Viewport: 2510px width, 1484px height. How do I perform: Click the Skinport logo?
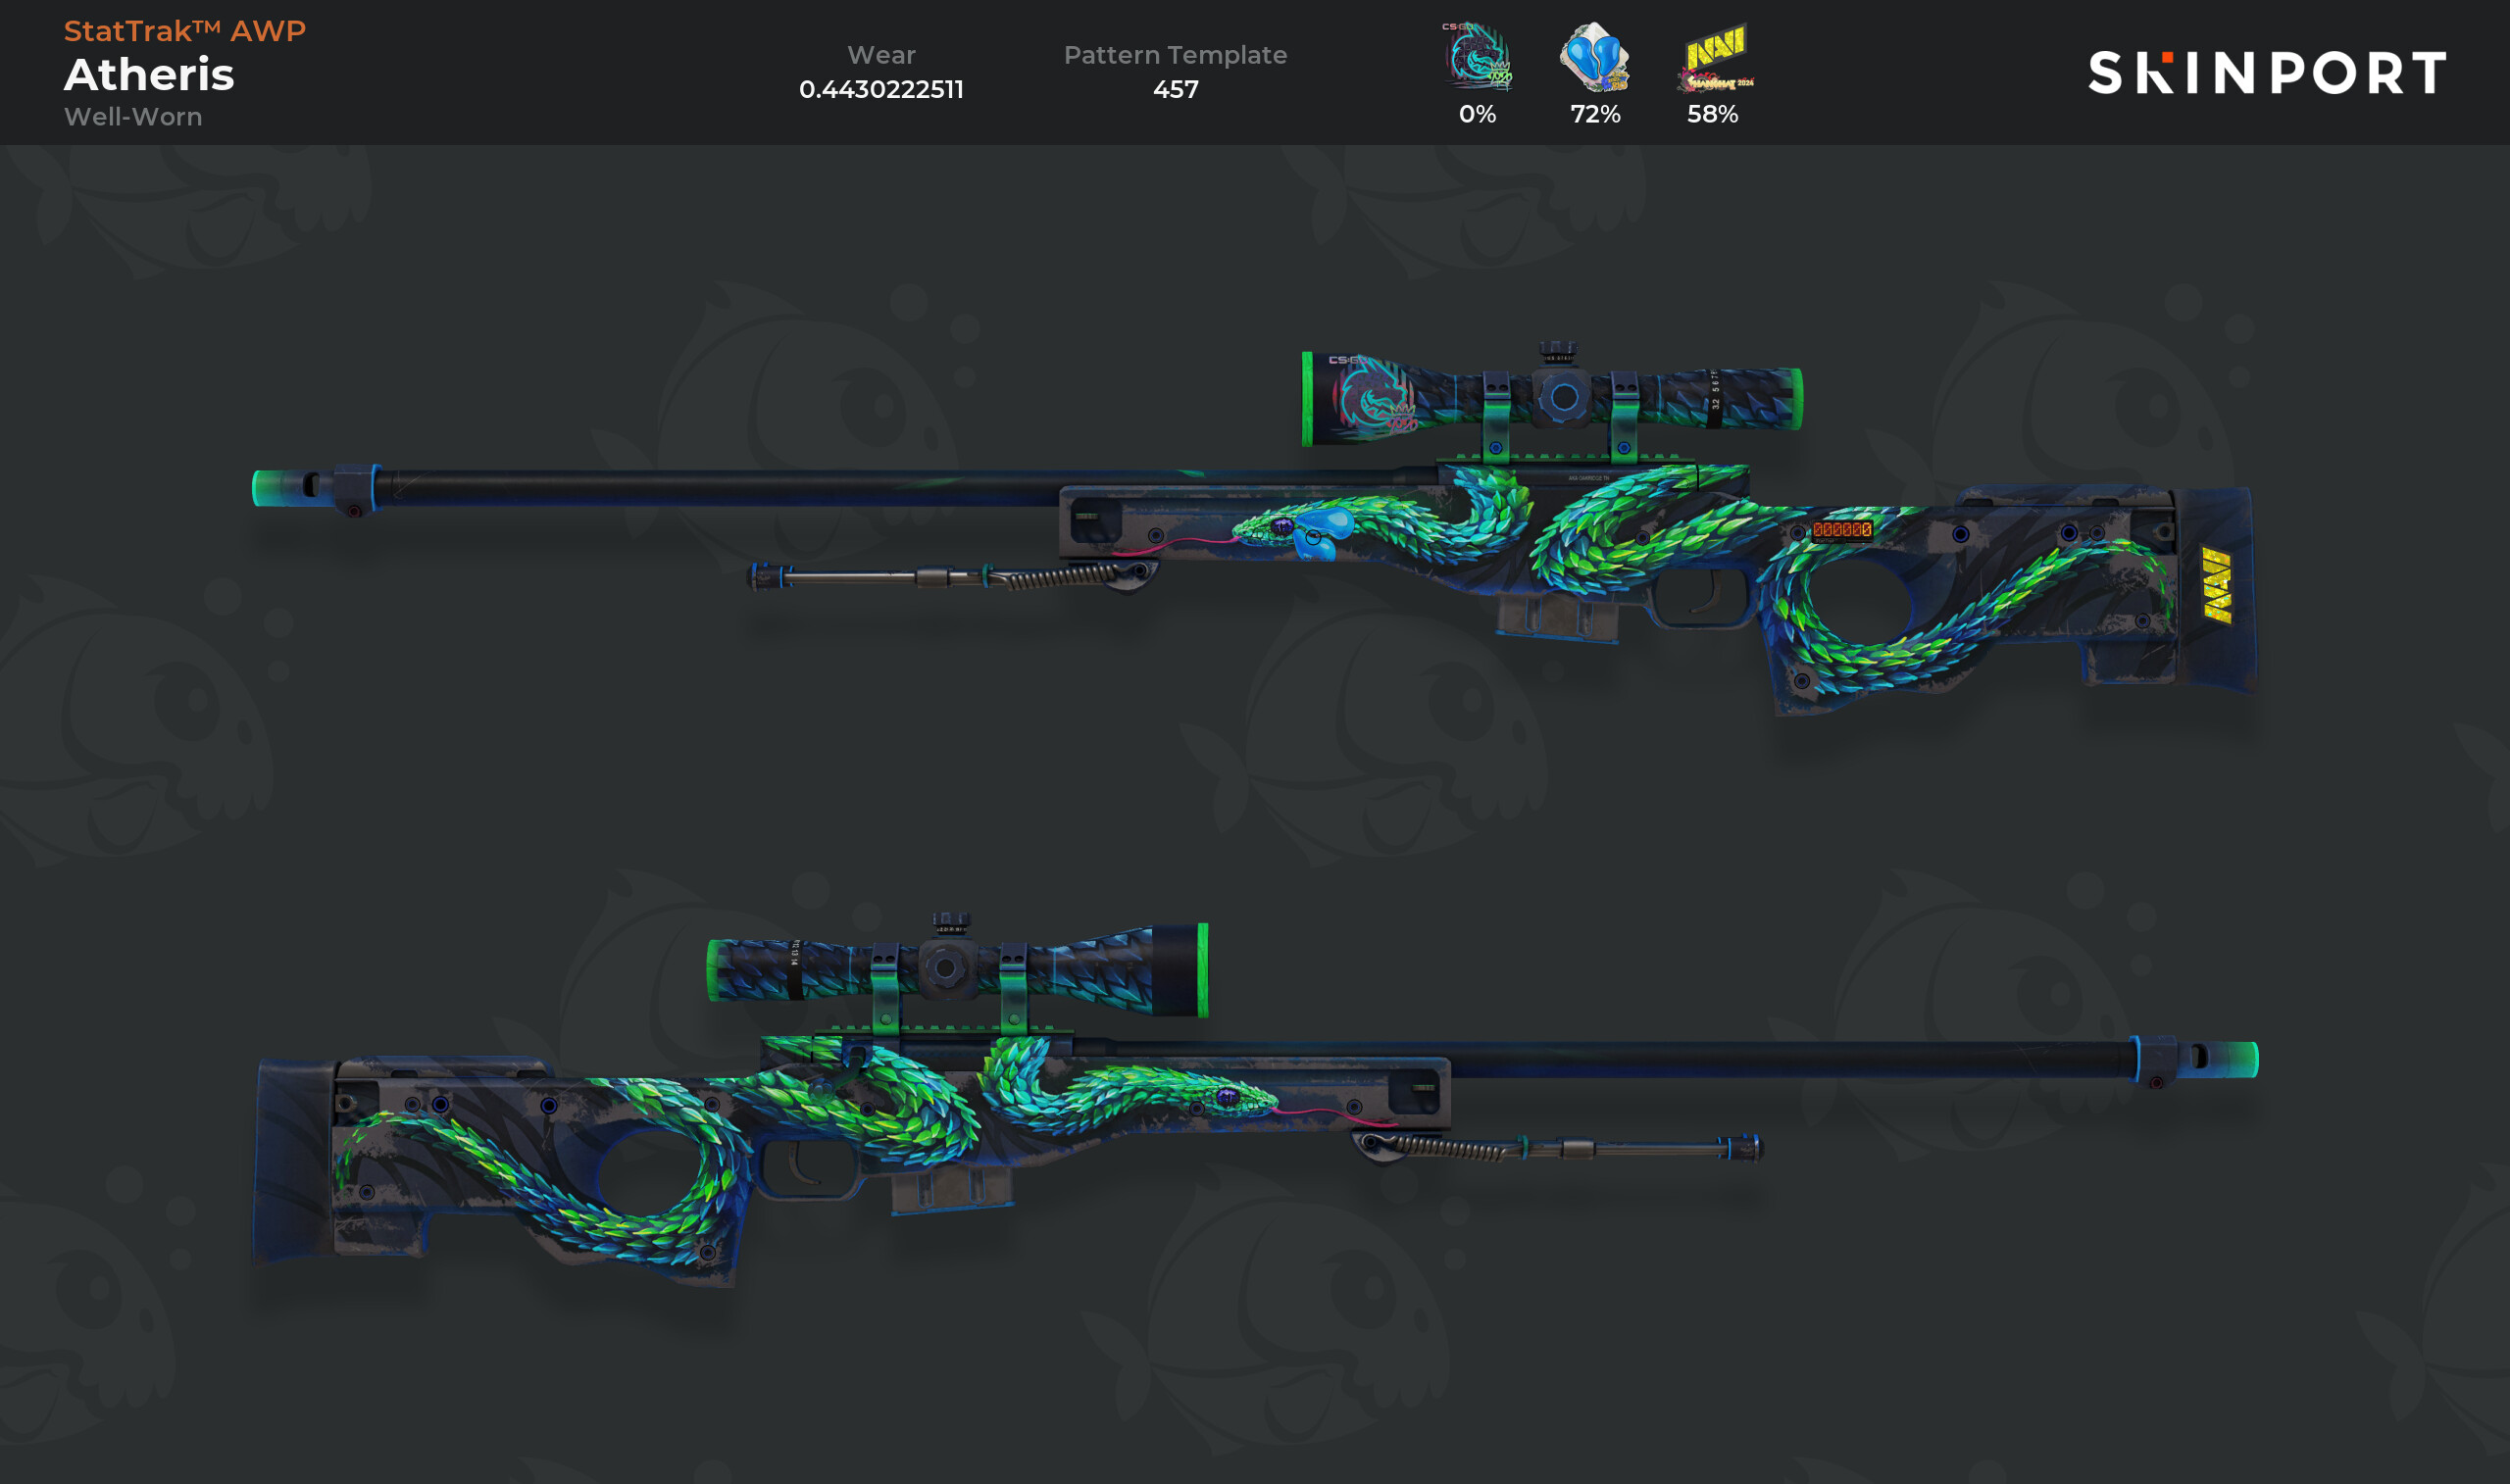pos(2267,73)
